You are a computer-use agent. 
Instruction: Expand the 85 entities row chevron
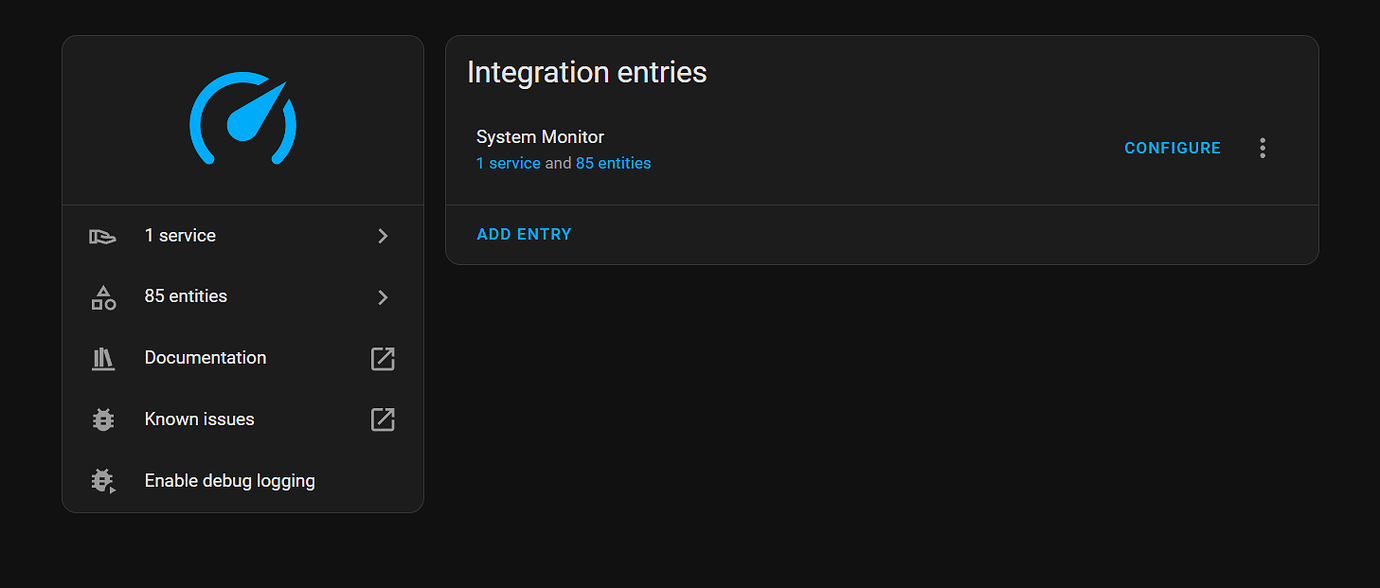tap(382, 296)
